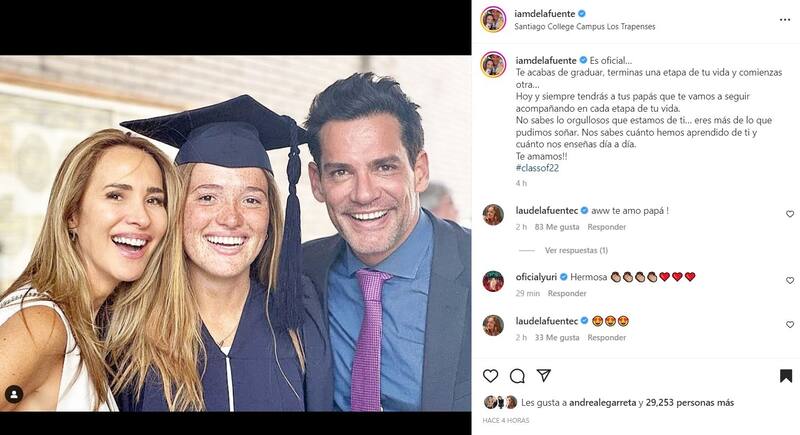Open the comment bubble icon
This screenshot has width=800, height=435.
[517, 376]
